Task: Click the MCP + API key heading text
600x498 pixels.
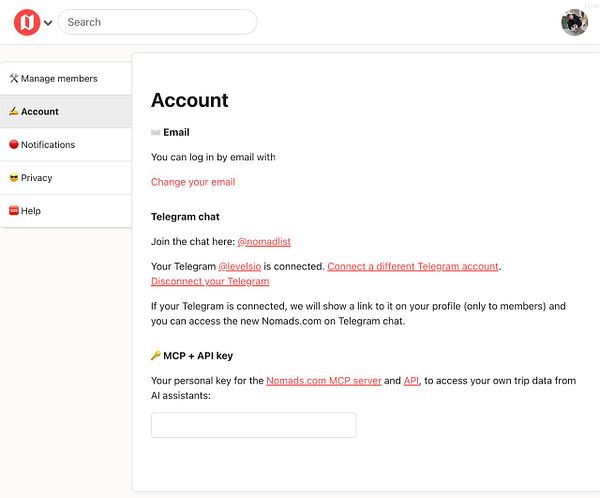Action: [198, 356]
